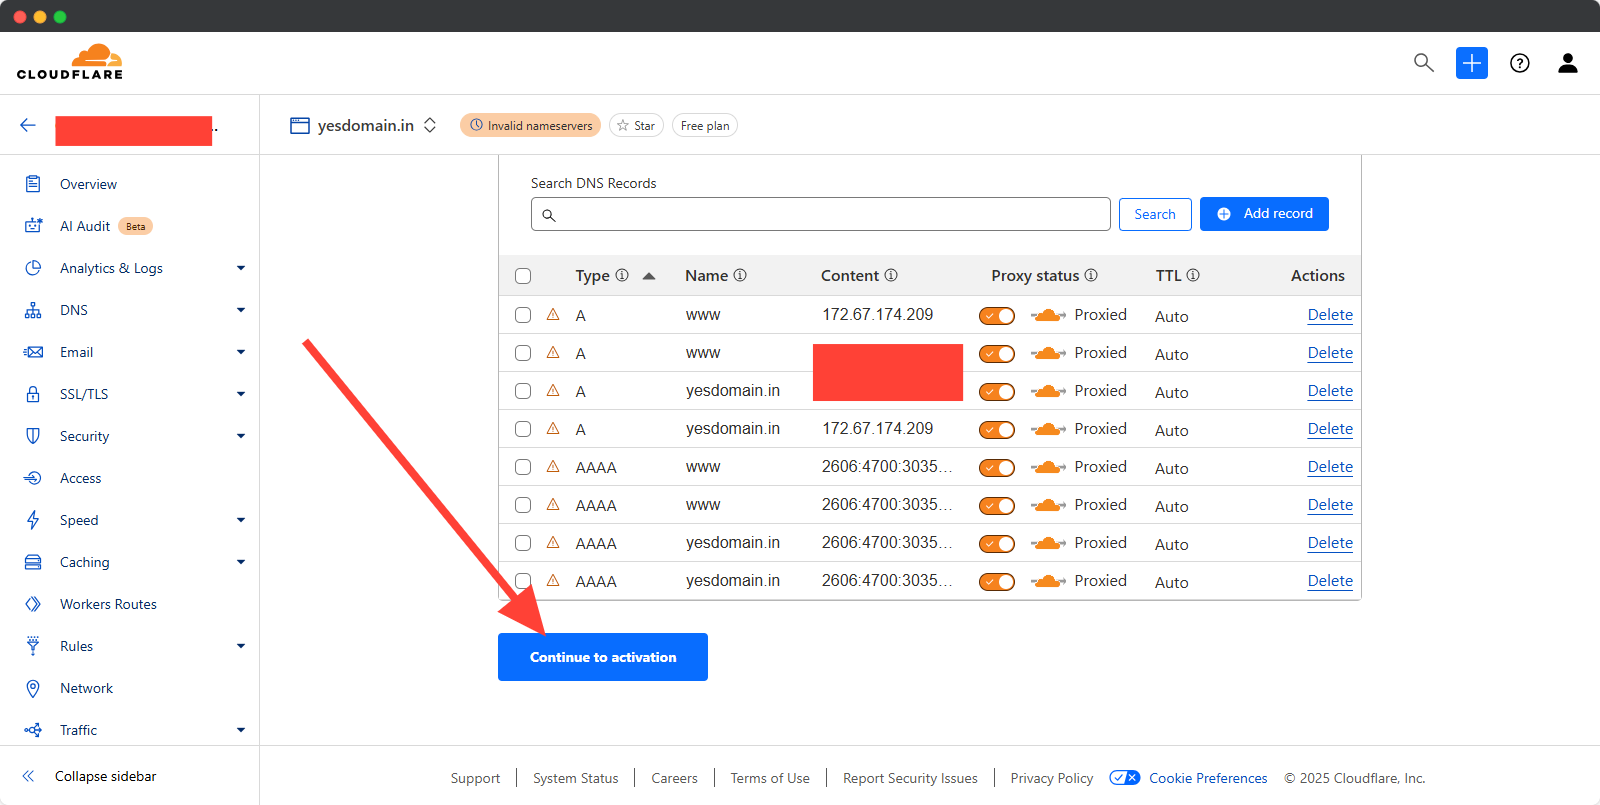Click the Type column info icon
The width and height of the screenshot is (1600, 805).
click(622, 275)
